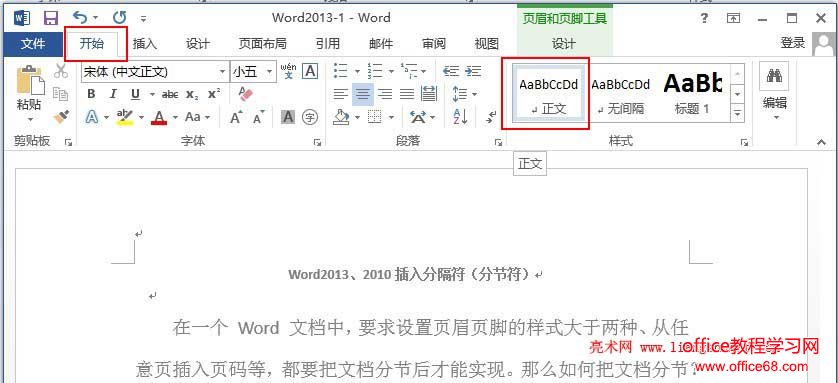The height and width of the screenshot is (383, 838).
Task: Open the 段落 dialog launcher
Action: pyautogui.click(x=498, y=142)
